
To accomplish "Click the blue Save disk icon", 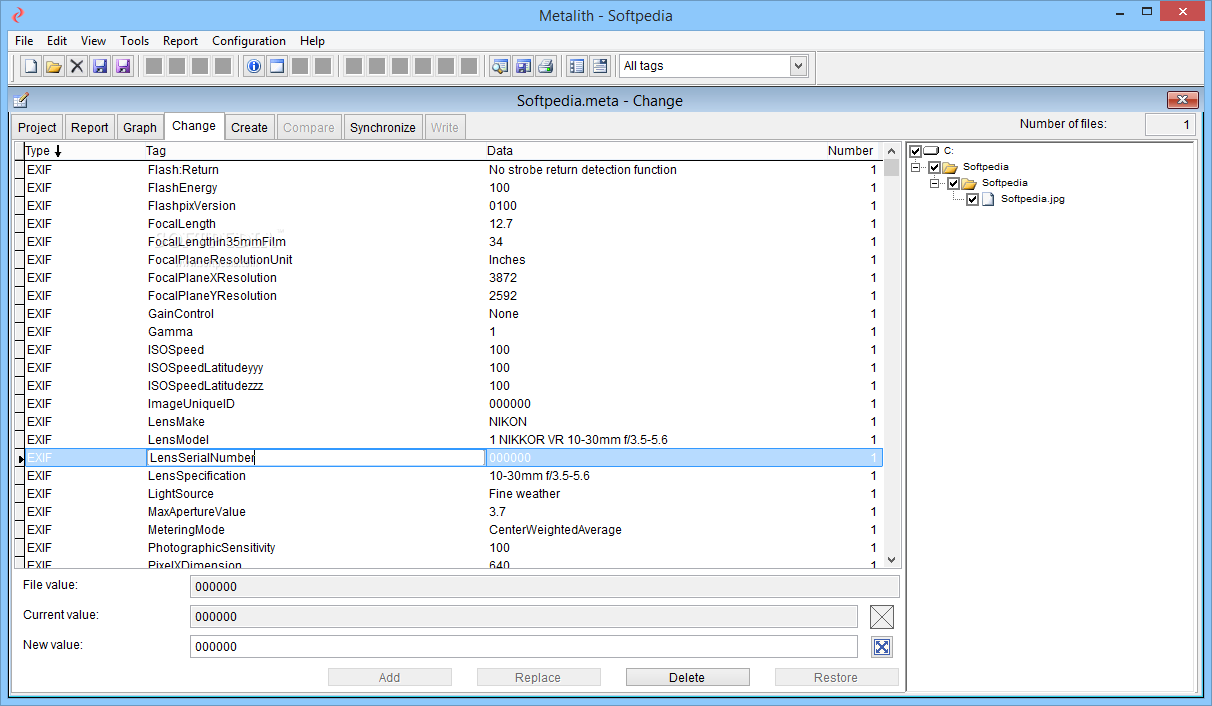I will [x=100, y=66].
